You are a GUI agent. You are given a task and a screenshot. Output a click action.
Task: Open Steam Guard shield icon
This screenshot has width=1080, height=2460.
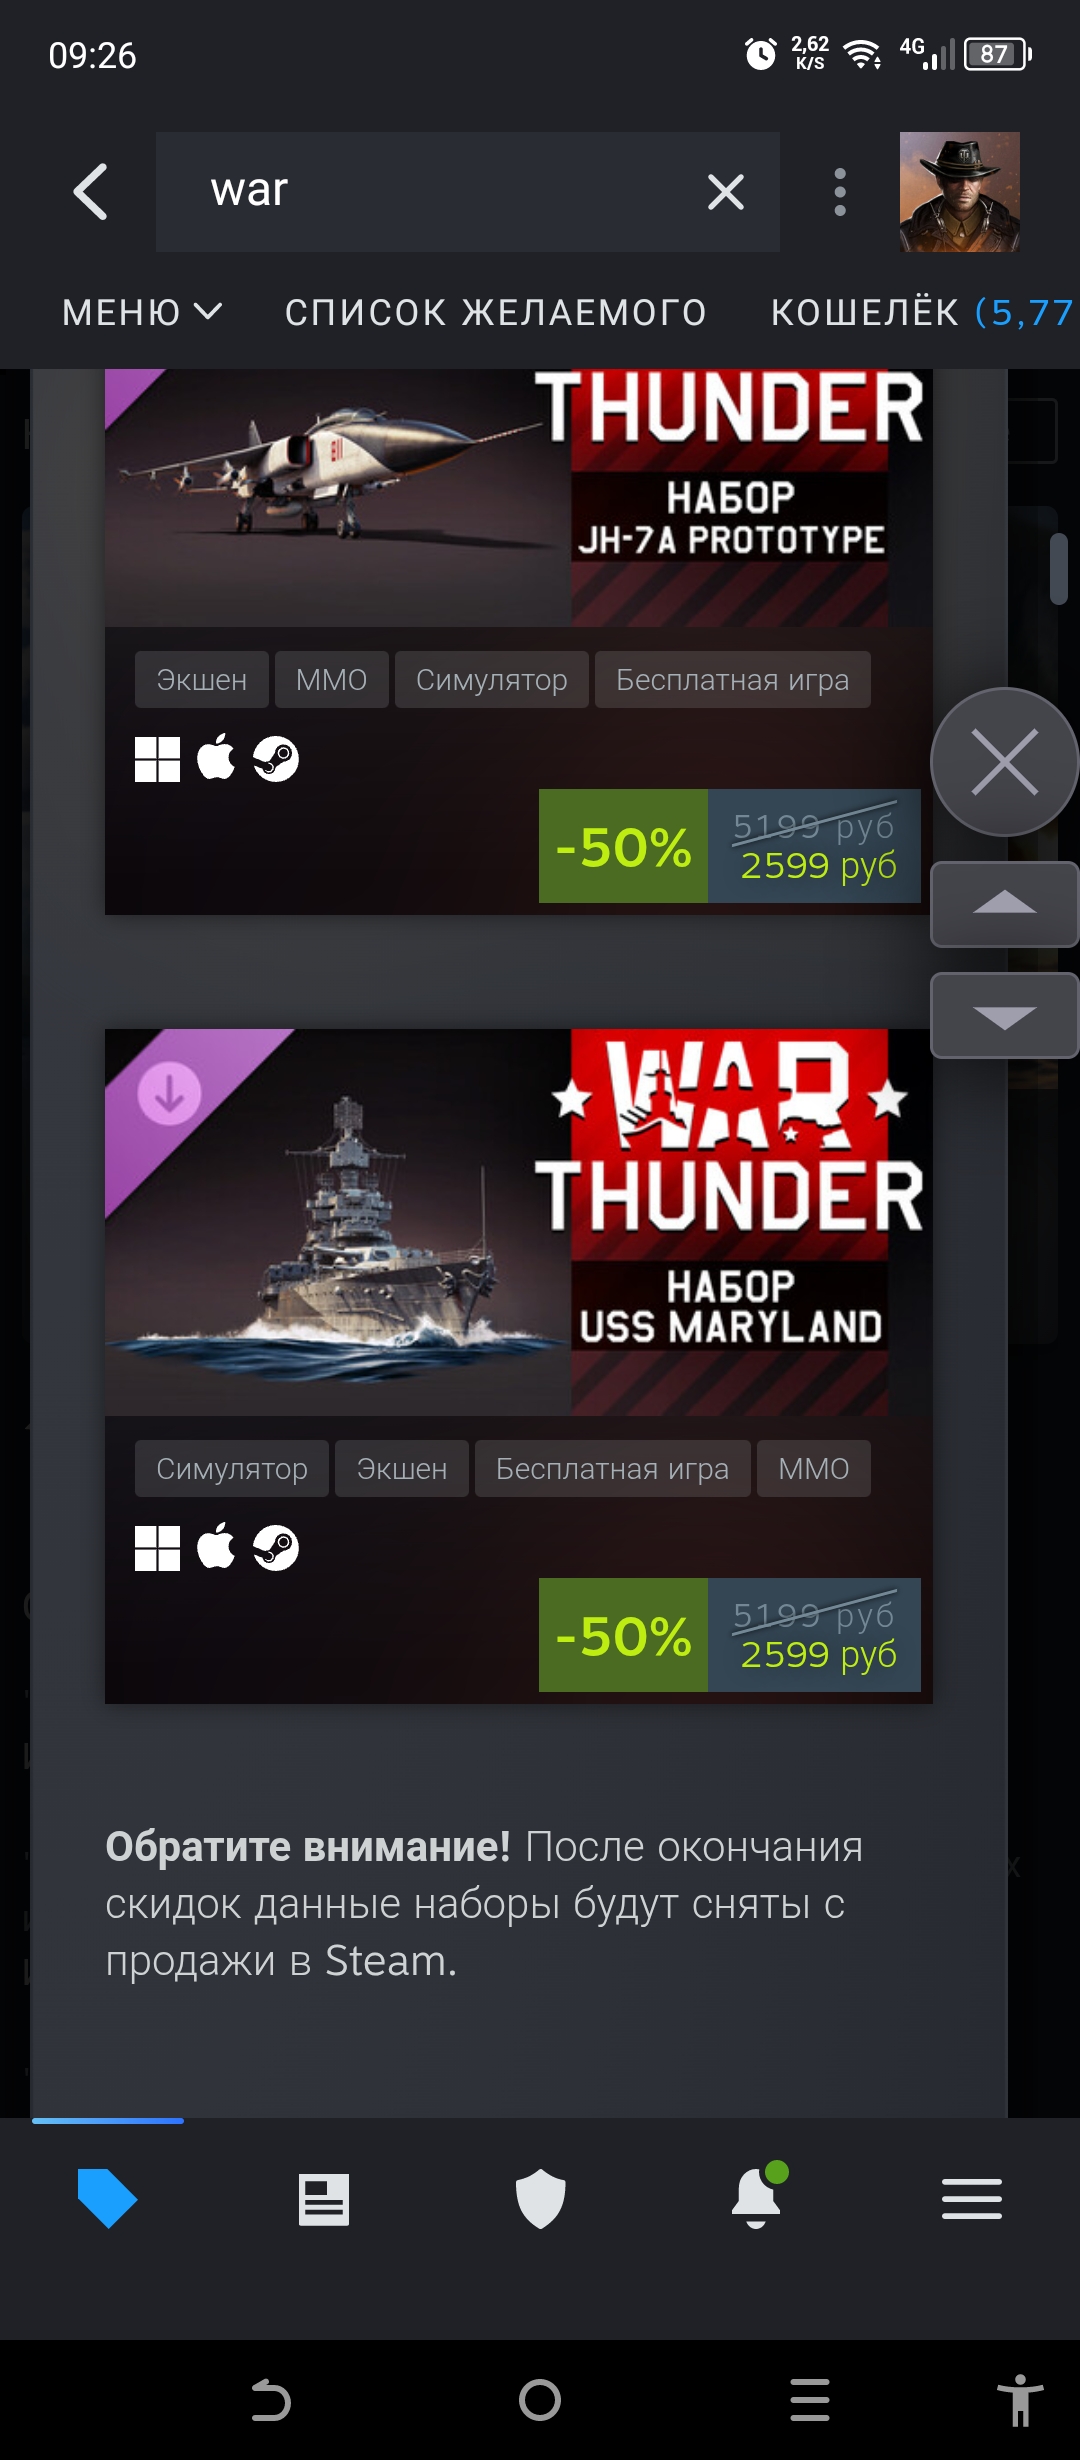pos(540,2198)
